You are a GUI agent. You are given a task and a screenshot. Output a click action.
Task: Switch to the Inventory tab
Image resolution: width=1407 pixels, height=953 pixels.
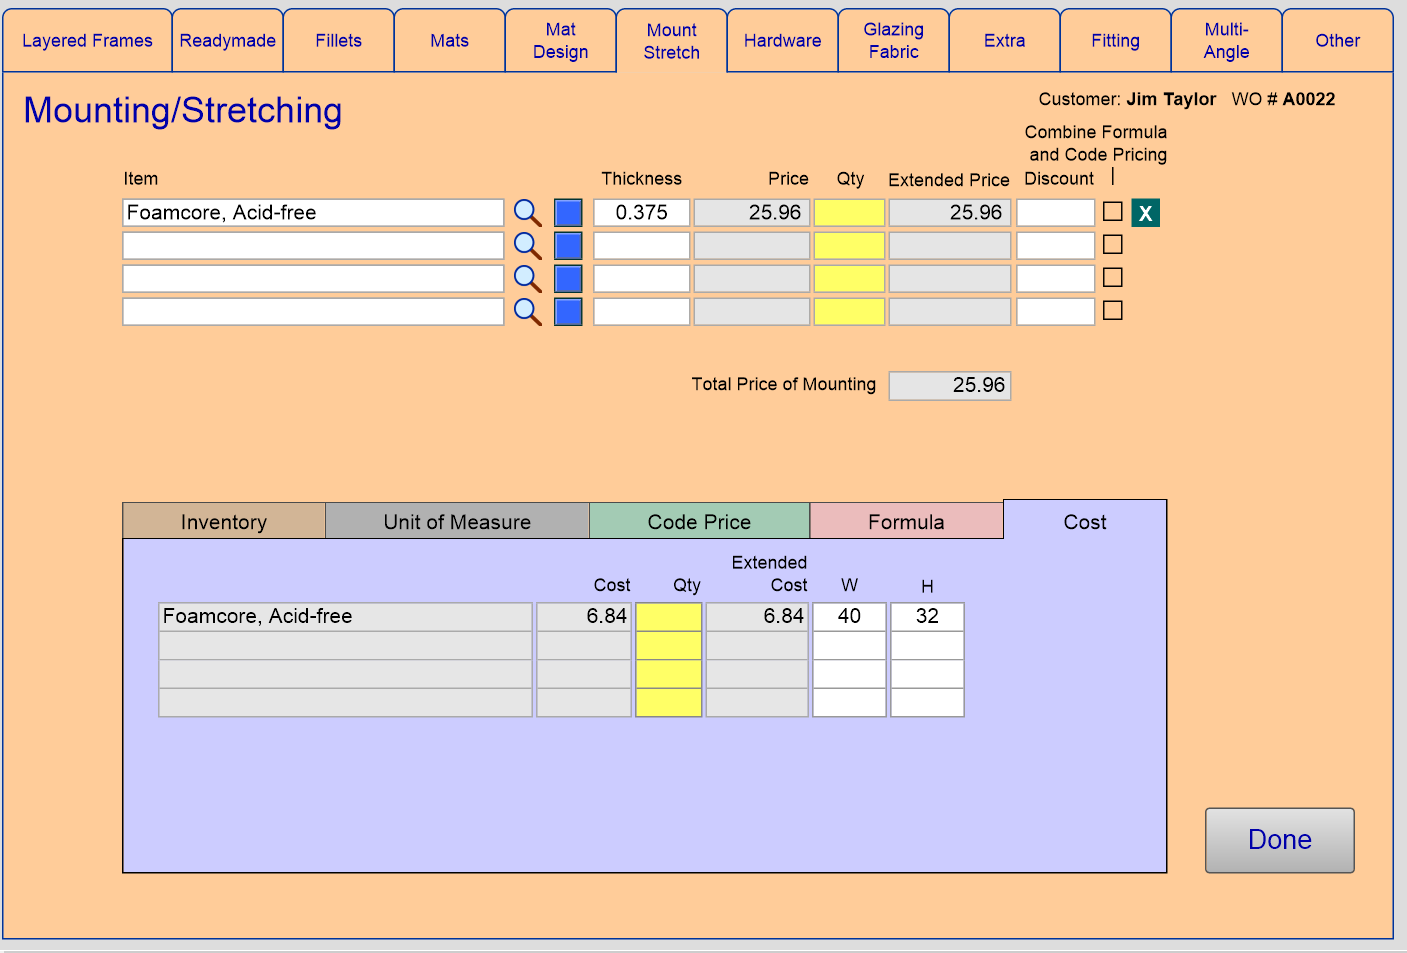(x=224, y=522)
